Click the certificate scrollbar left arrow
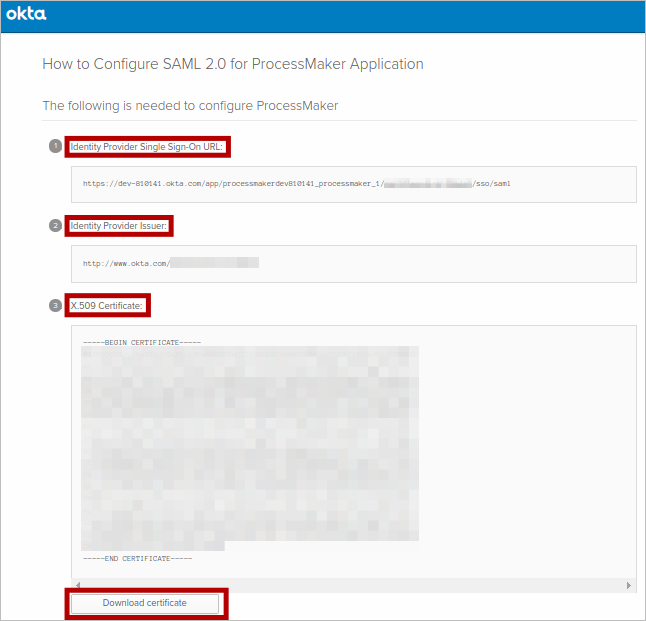Viewport: 646px width, 621px height. click(77, 585)
